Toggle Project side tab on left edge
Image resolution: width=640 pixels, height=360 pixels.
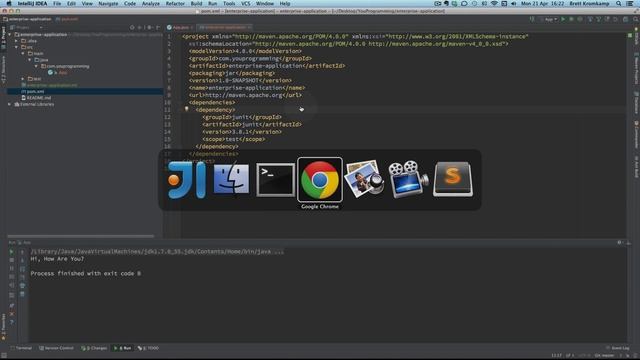(x=3, y=38)
